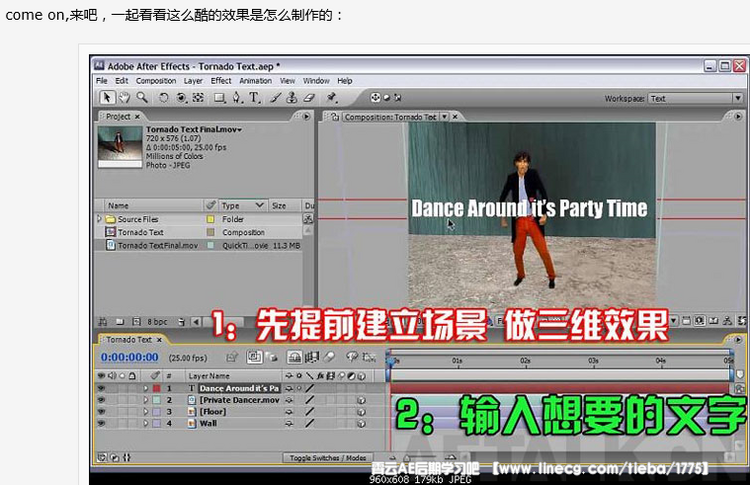The width and height of the screenshot is (750, 485).
Task: Select the Puppet Pin tool
Action: coord(331,98)
